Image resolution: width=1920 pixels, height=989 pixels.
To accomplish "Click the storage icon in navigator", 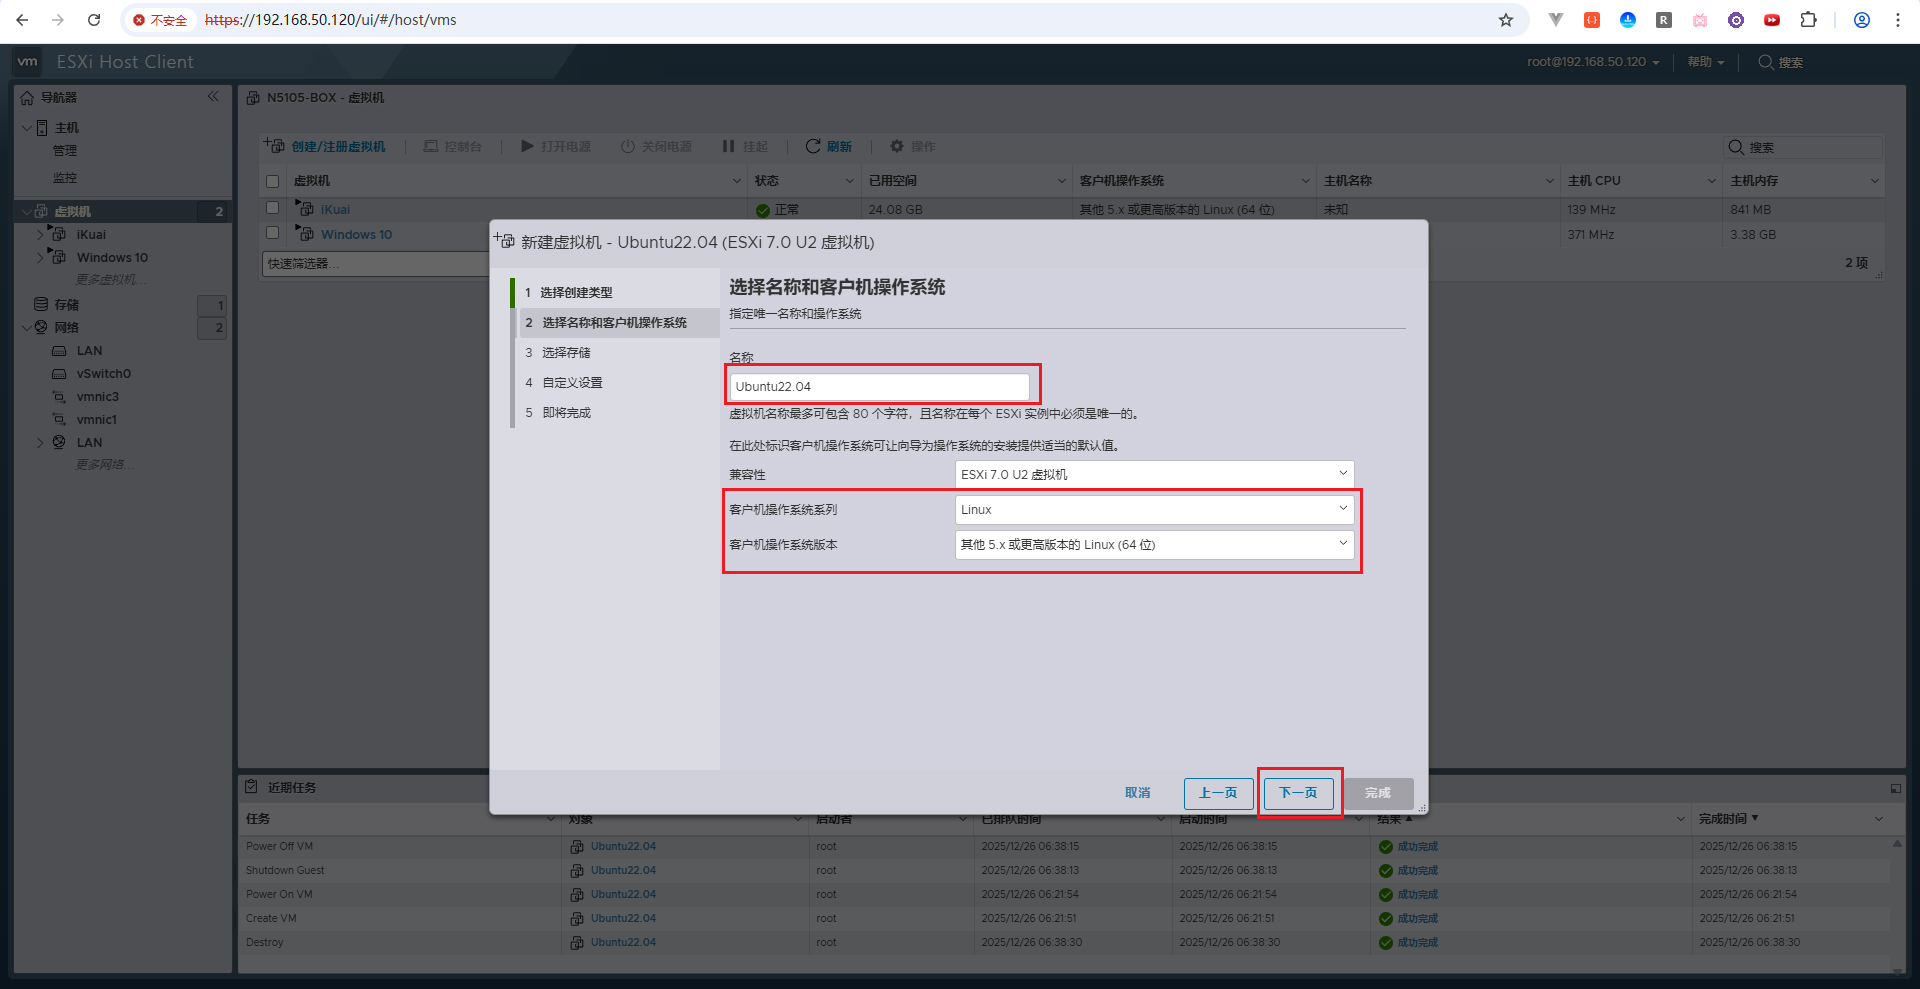I will tap(41, 304).
